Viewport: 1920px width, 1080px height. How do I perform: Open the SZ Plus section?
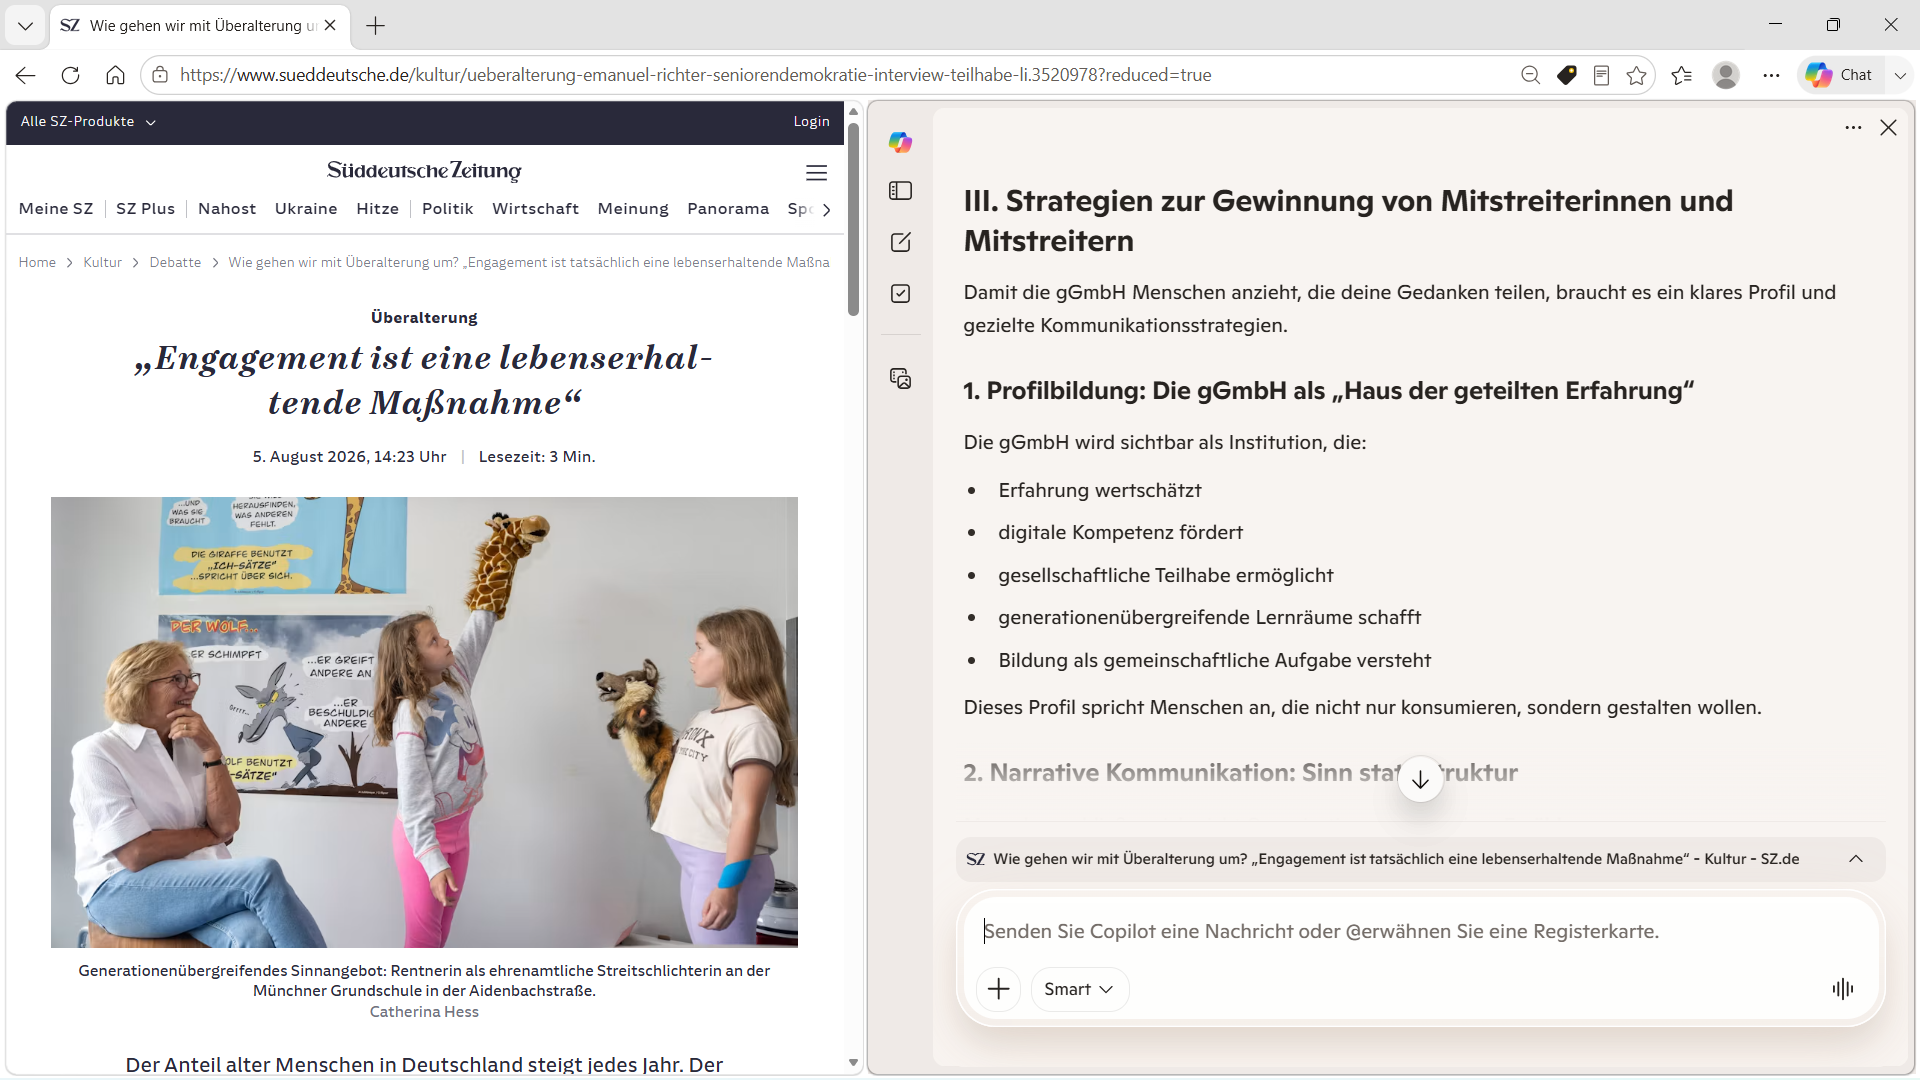145,209
